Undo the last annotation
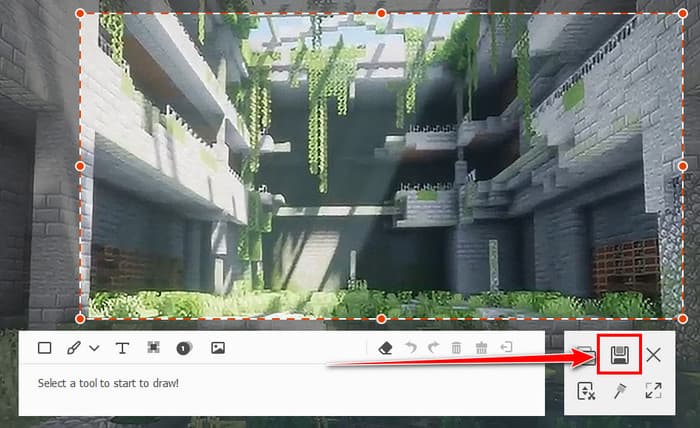 point(411,347)
